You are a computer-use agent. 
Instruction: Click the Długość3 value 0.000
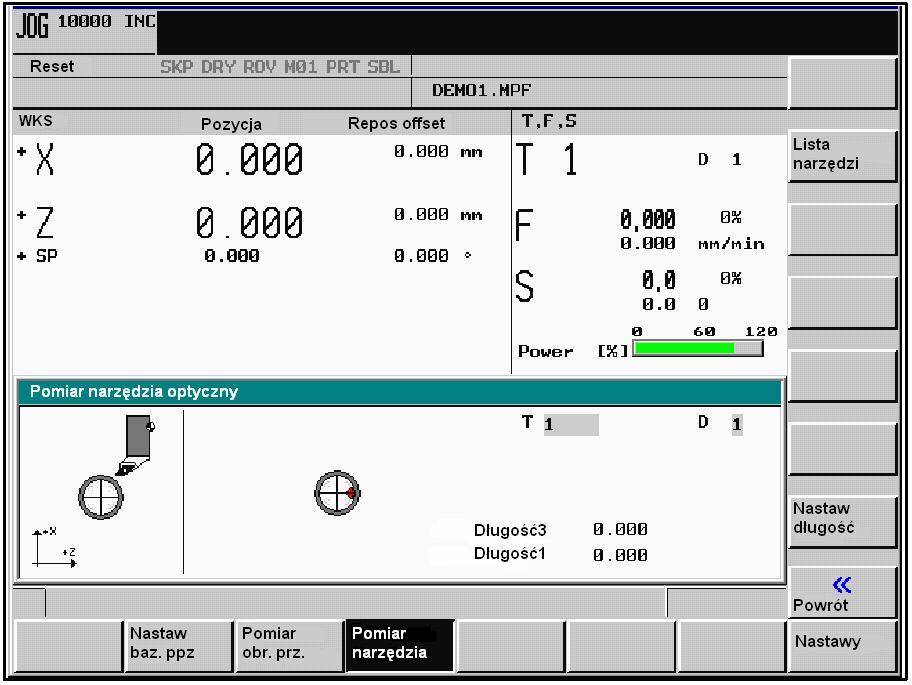coord(620,529)
